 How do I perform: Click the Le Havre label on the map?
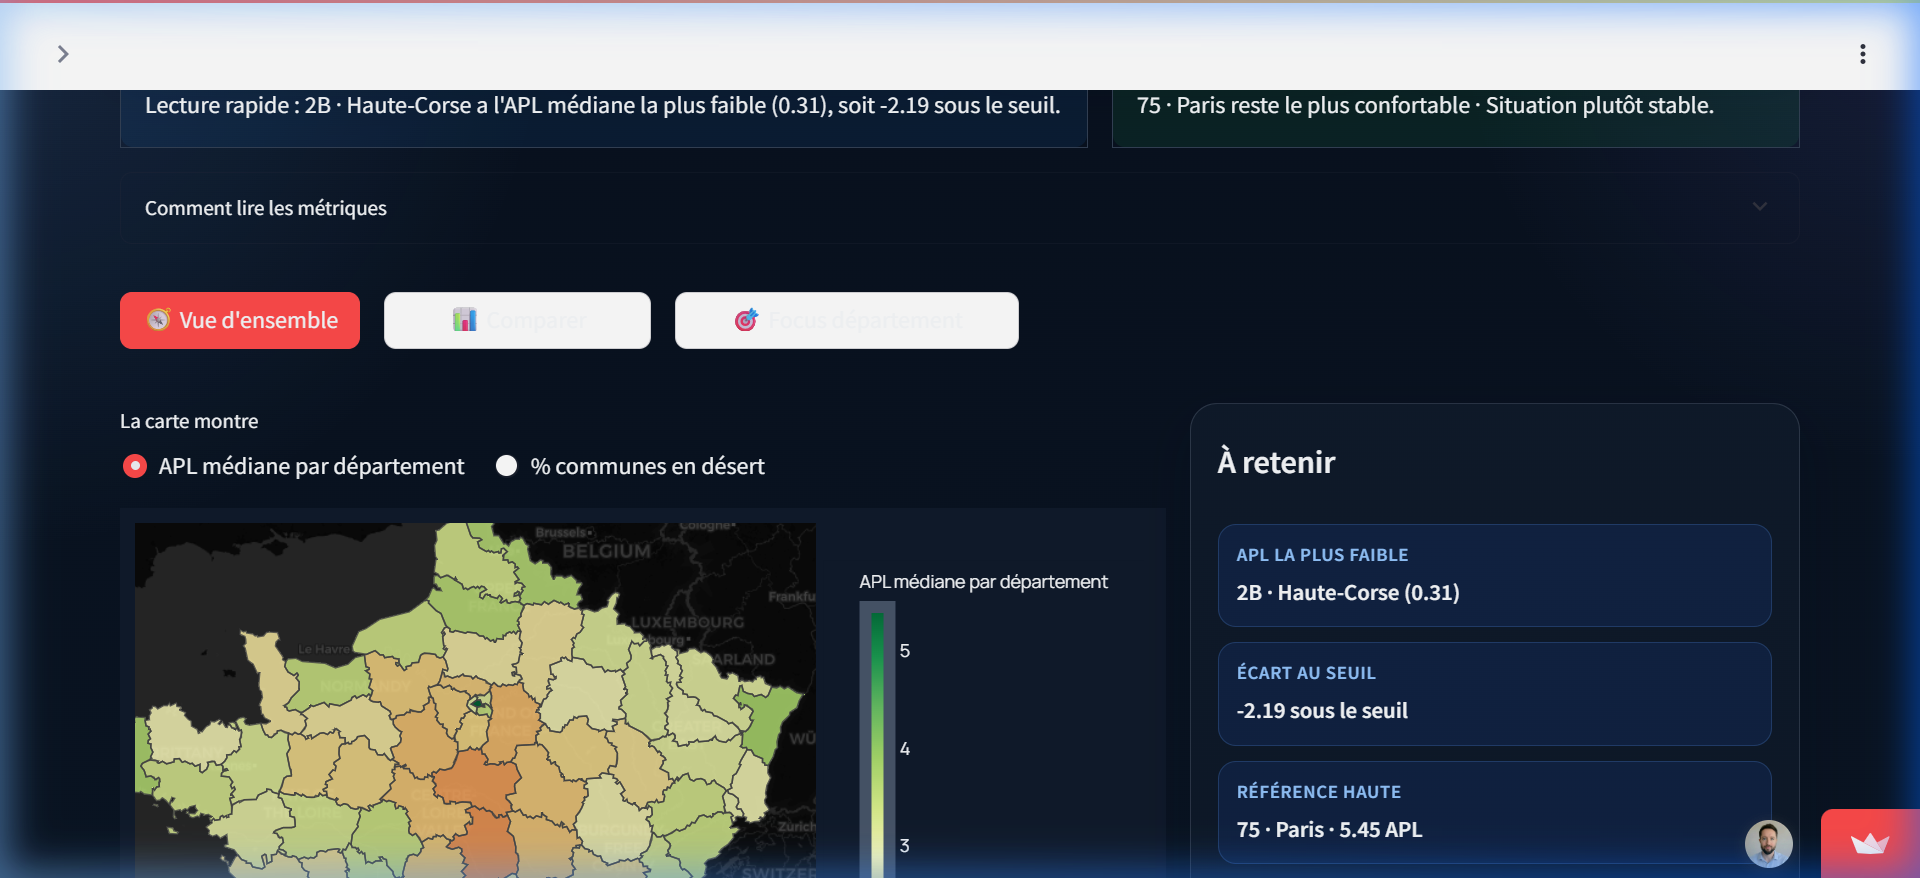pos(323,649)
